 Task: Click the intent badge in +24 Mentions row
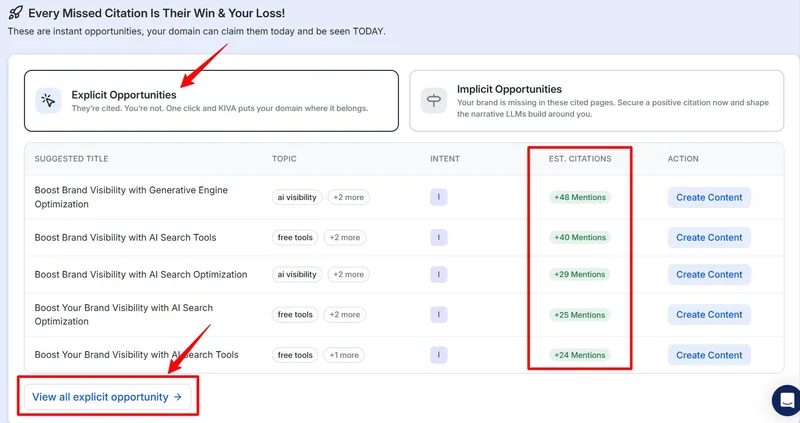(438, 355)
